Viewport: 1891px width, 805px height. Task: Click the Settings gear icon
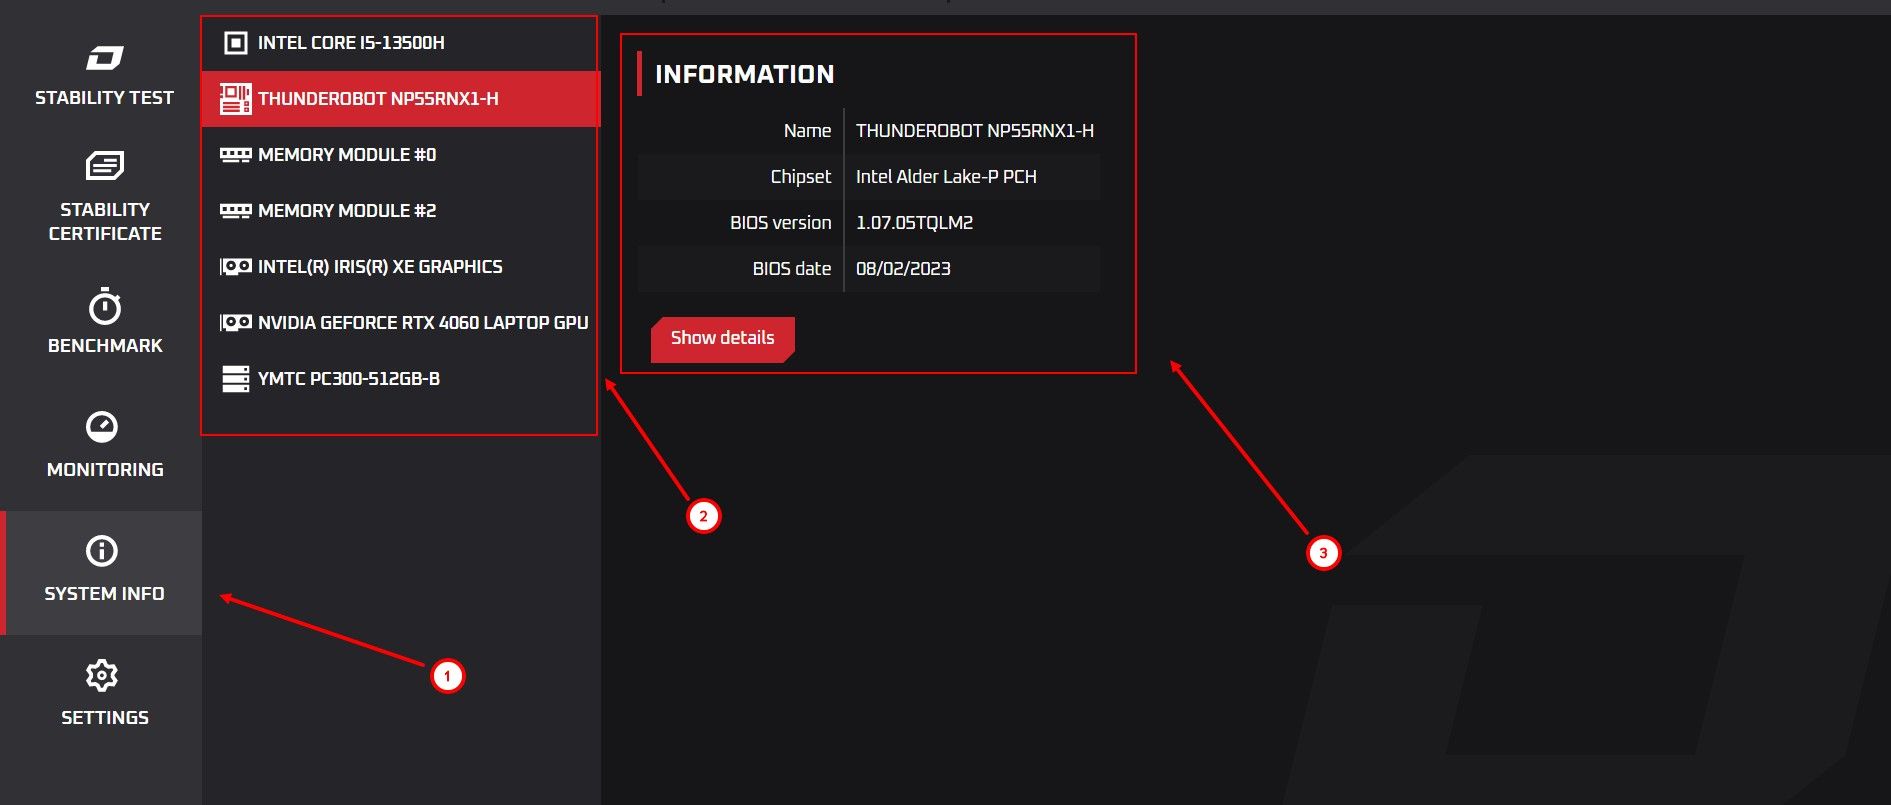[102, 675]
